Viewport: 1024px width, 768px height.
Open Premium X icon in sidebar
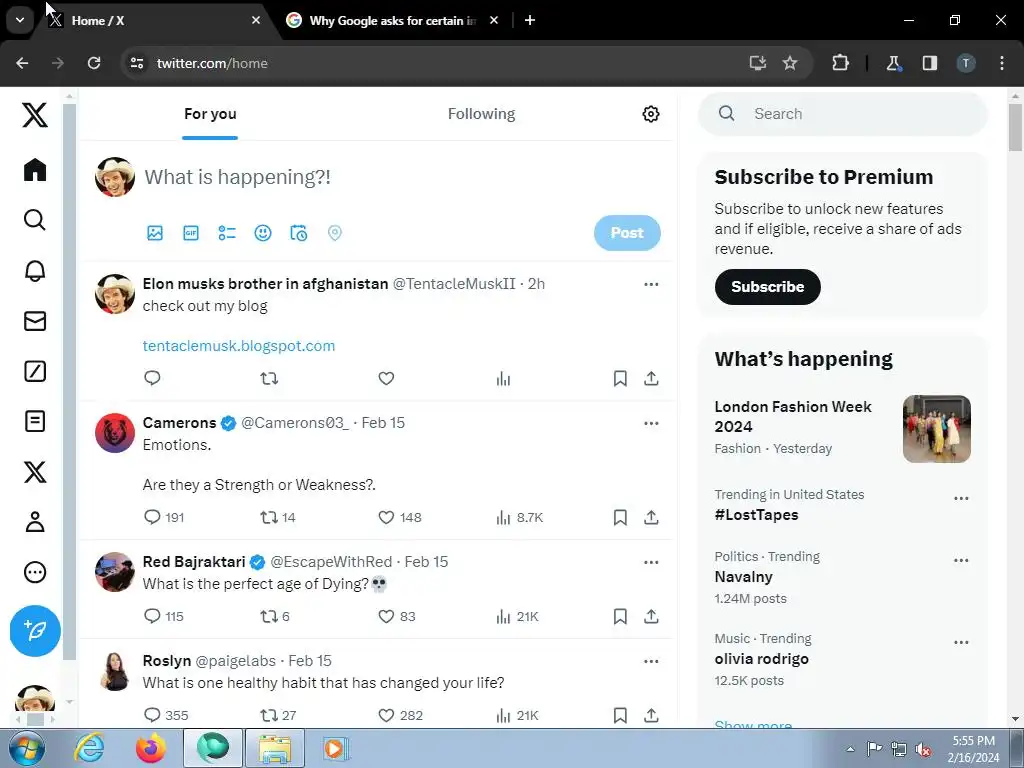(x=35, y=472)
